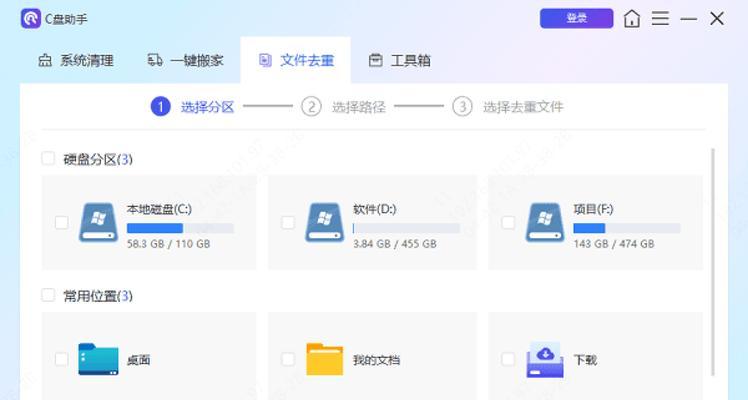Viewport: 748px width, 400px height.
Task: Click the 143 GB / 474 GB text
Action: point(613,244)
